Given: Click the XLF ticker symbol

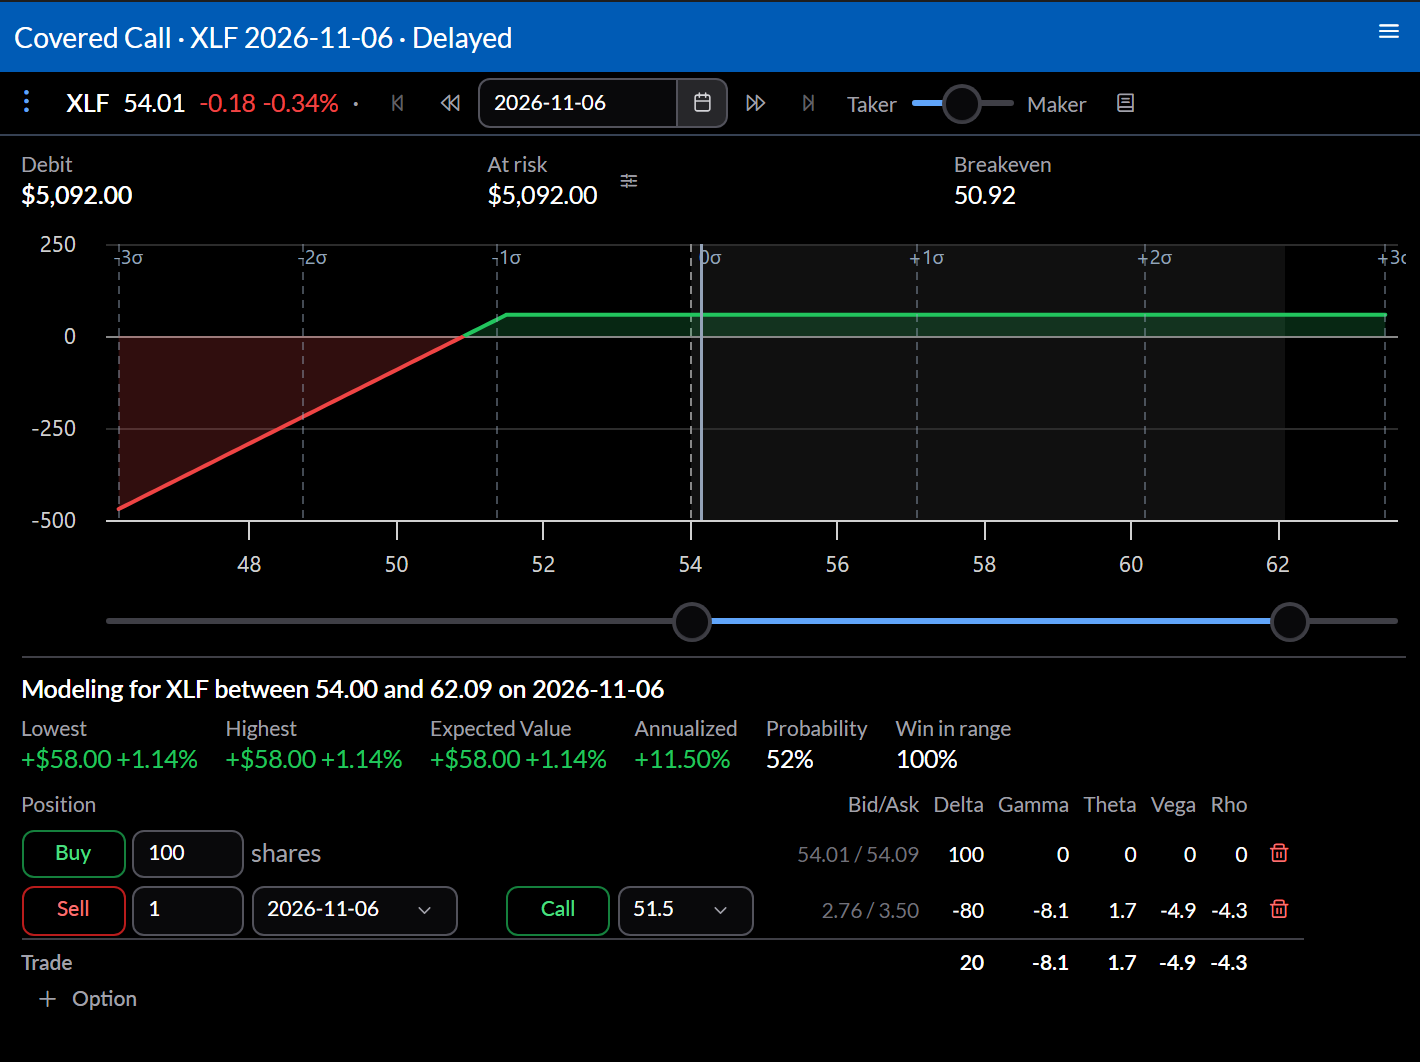Looking at the screenshot, I should (88, 103).
